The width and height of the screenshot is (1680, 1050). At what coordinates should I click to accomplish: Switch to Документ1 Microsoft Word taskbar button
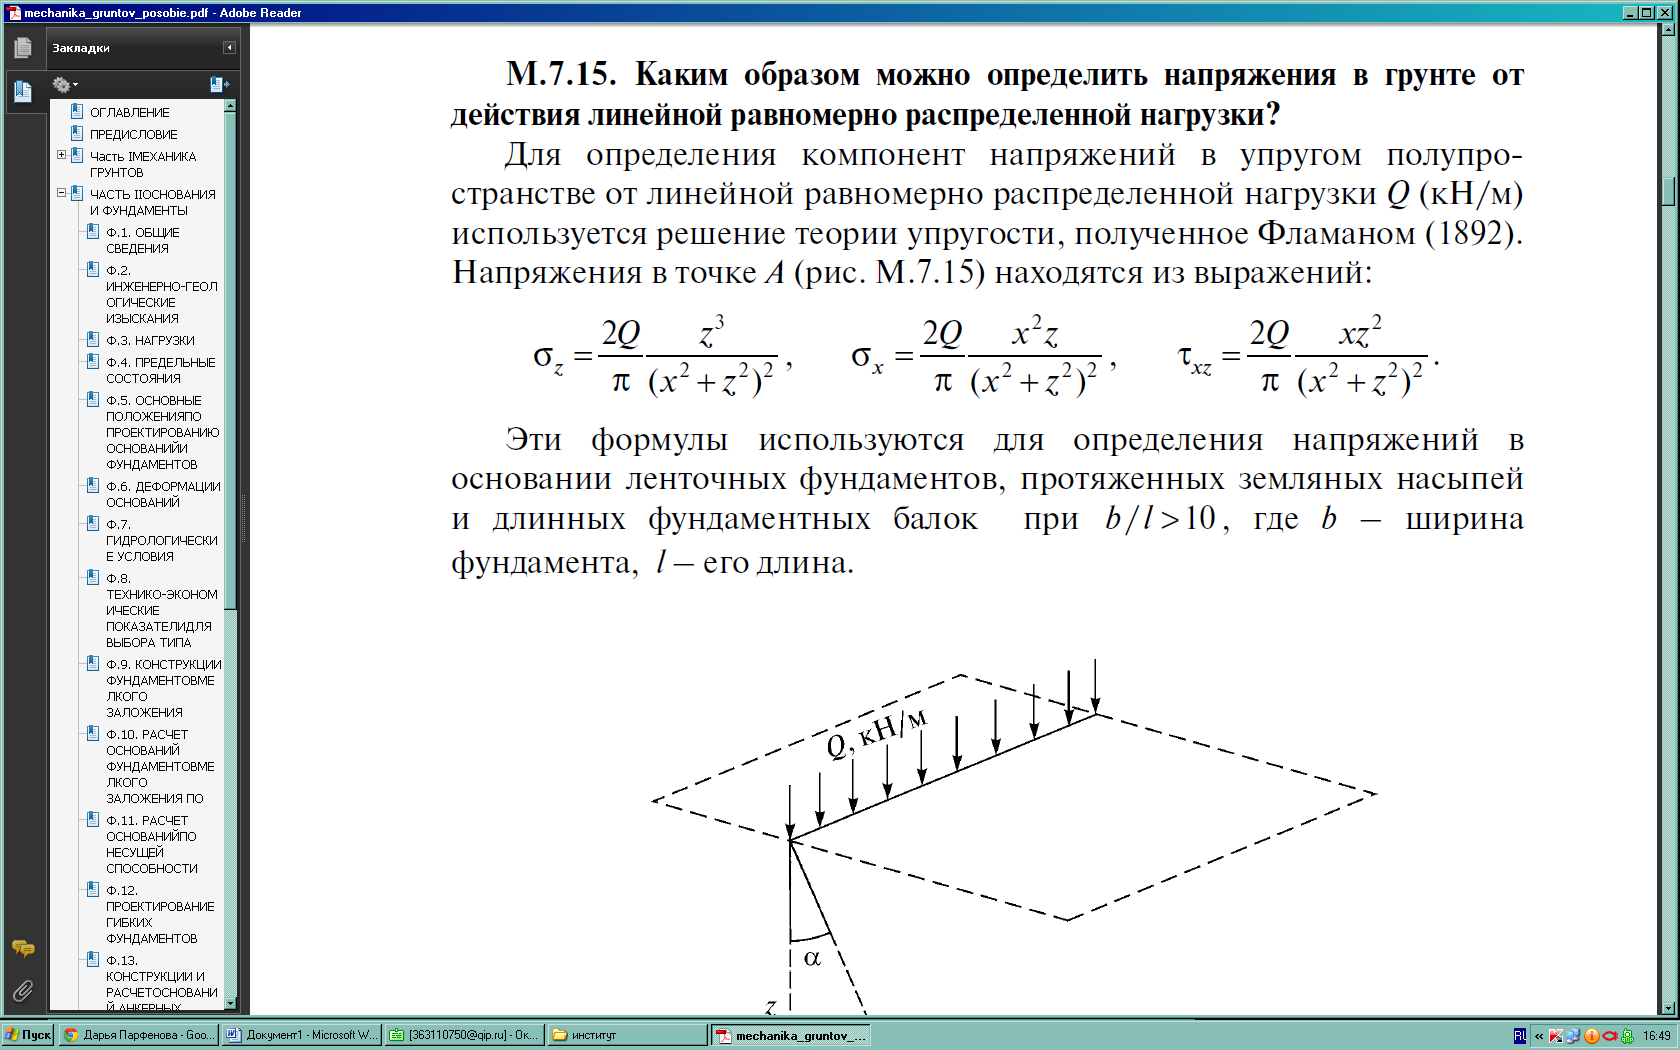click(x=301, y=1035)
